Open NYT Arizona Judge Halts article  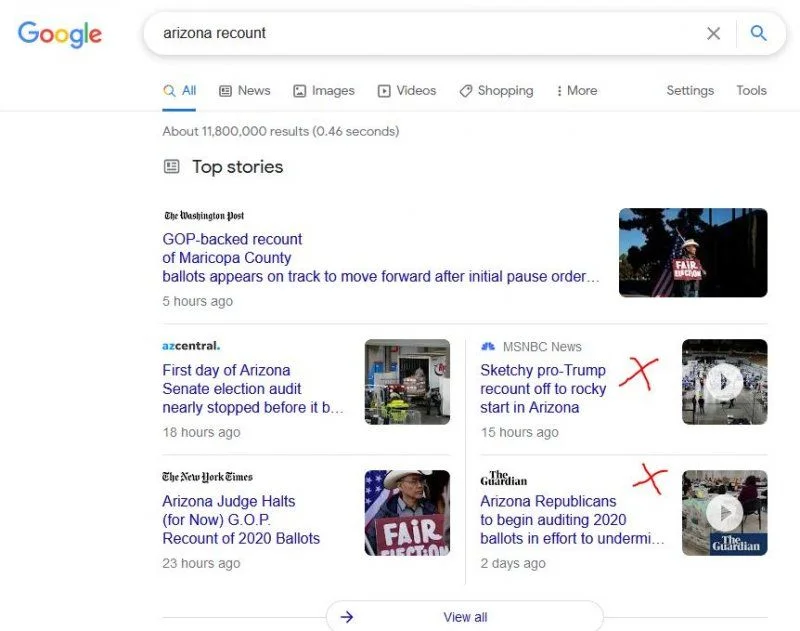point(241,520)
